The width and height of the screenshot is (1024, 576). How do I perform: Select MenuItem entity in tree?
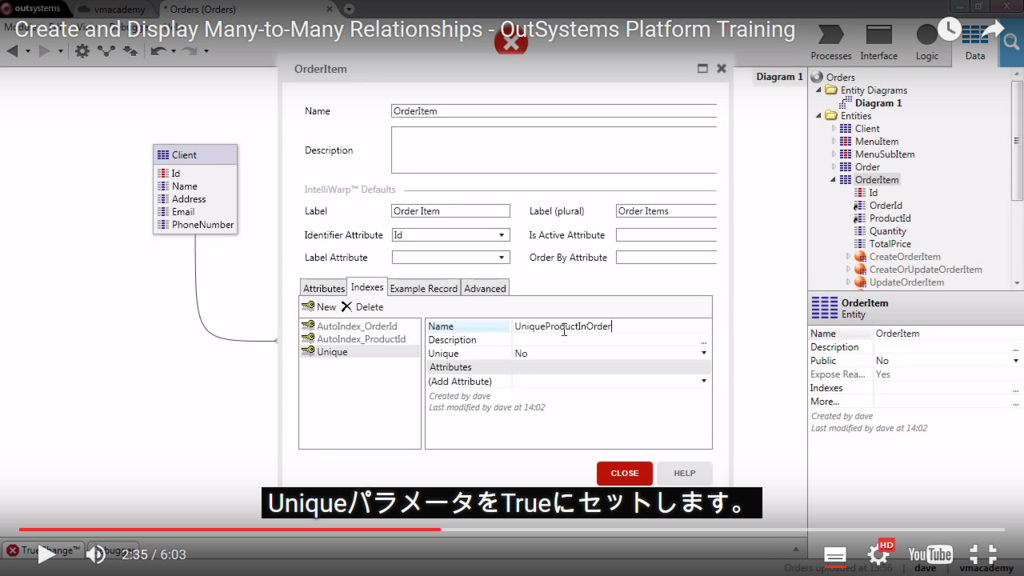[876, 141]
